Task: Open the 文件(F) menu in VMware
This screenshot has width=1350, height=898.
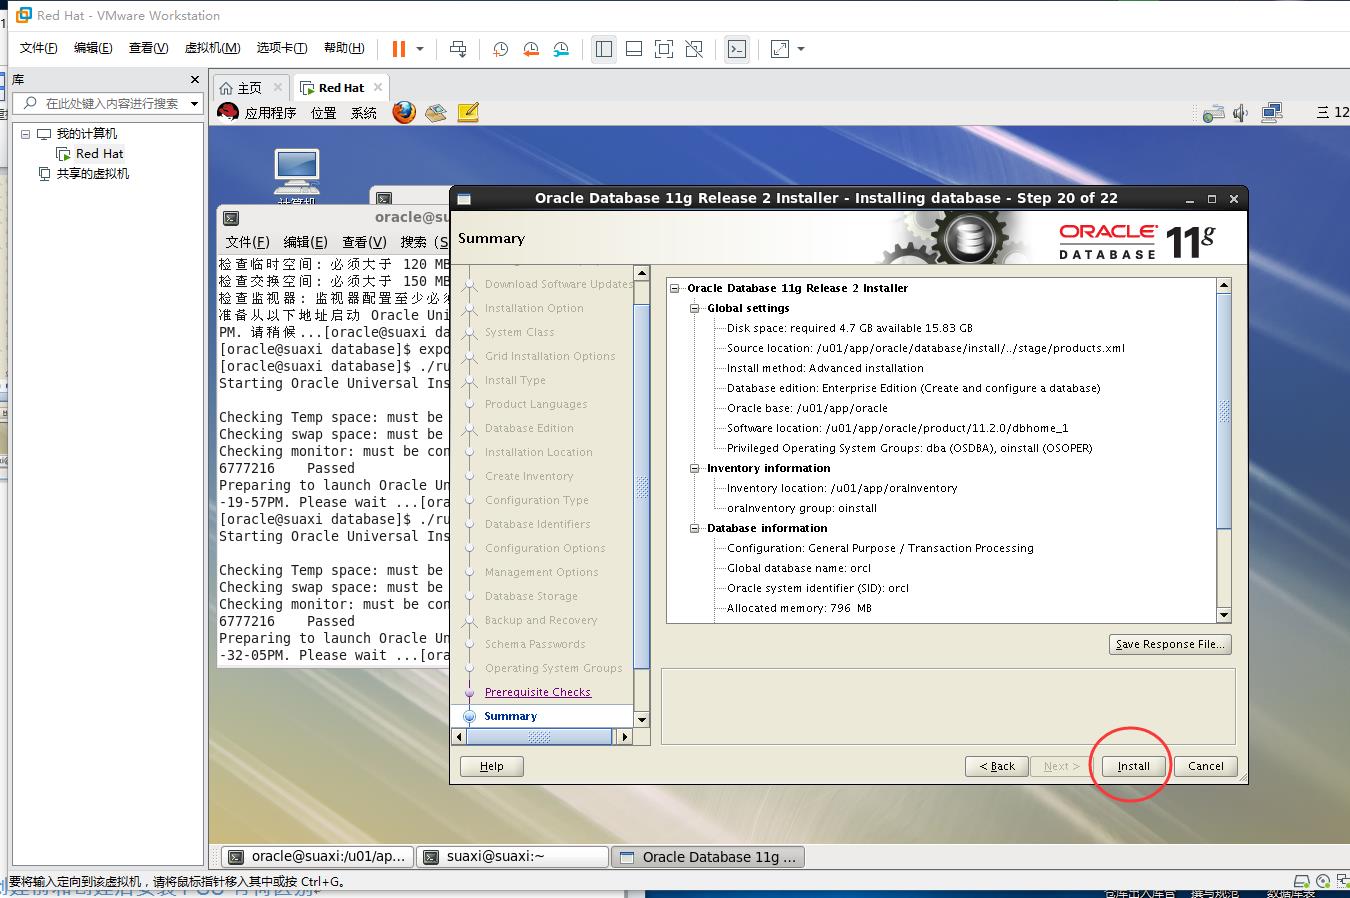Action: (x=39, y=48)
